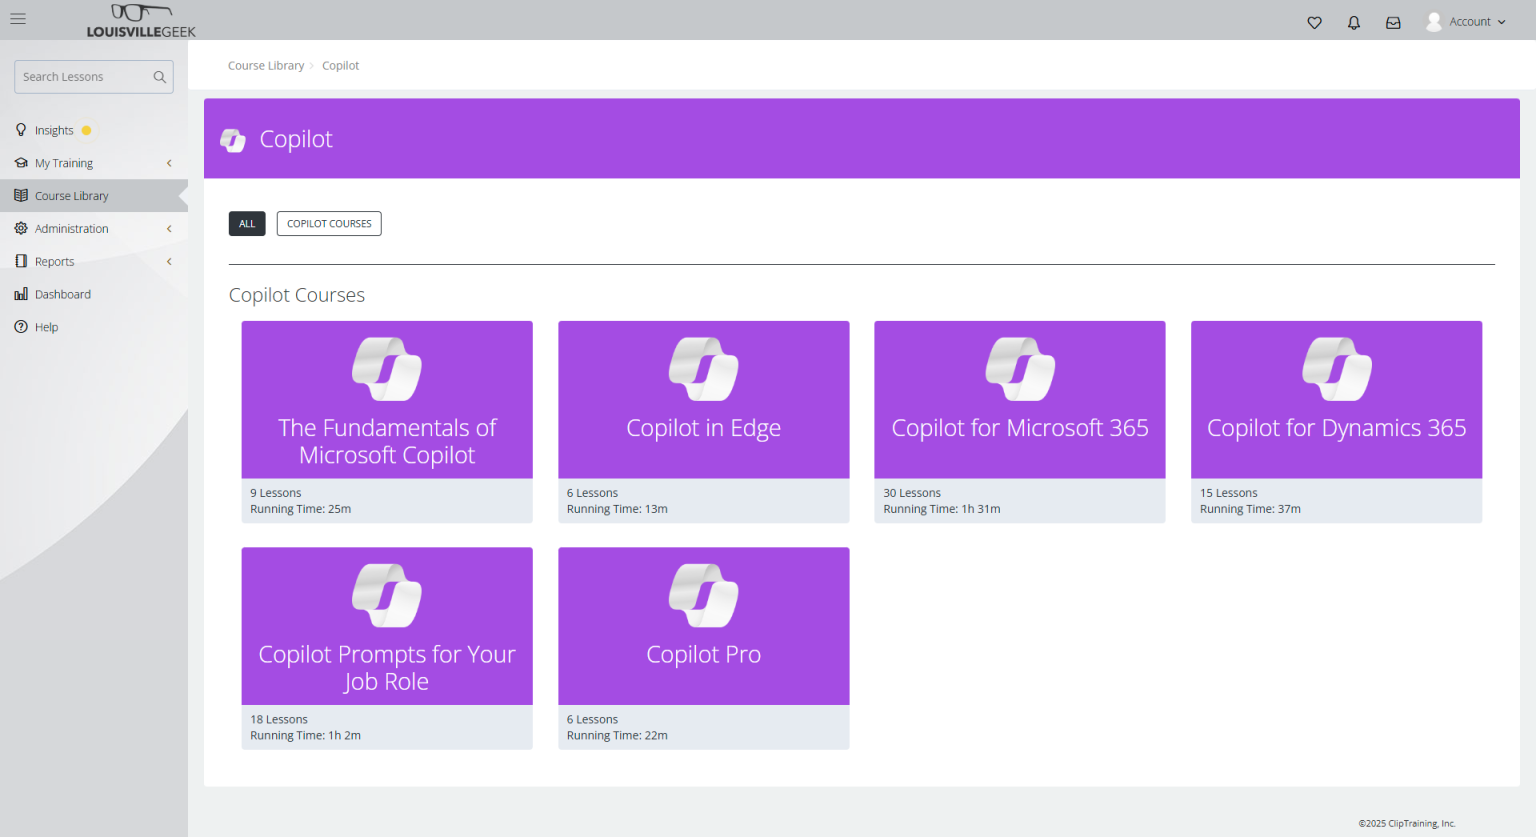The height and width of the screenshot is (837, 1536).
Task: Click the ALL filter button
Action: pyautogui.click(x=246, y=223)
